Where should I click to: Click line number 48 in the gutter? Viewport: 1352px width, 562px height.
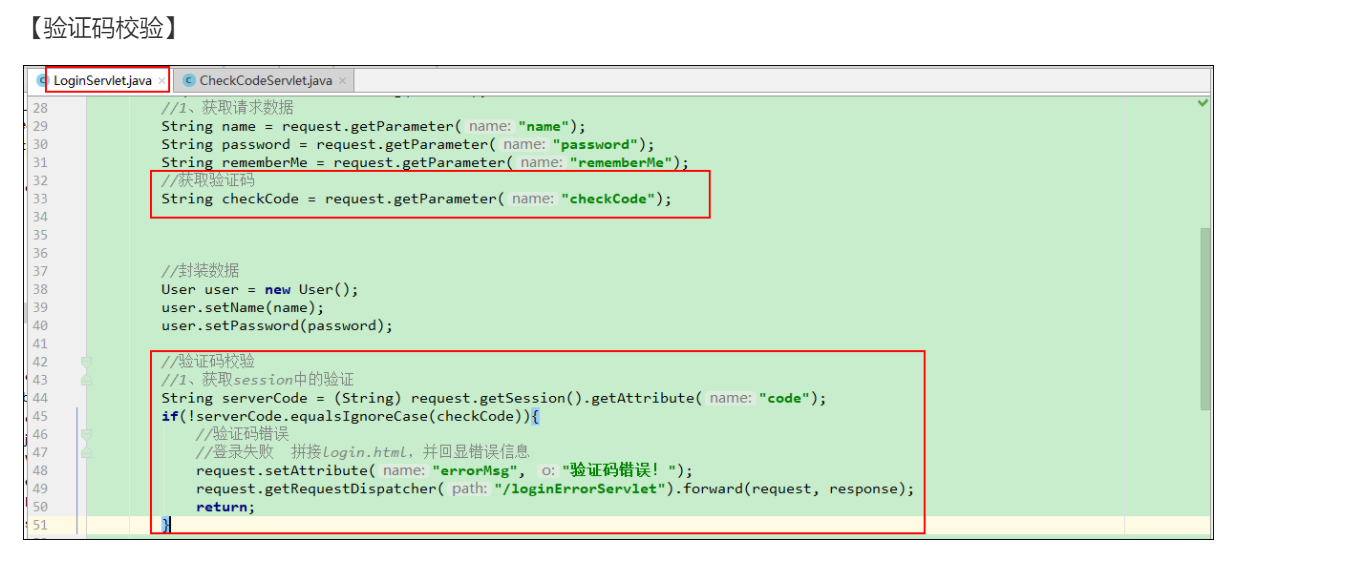pyautogui.click(x=40, y=470)
